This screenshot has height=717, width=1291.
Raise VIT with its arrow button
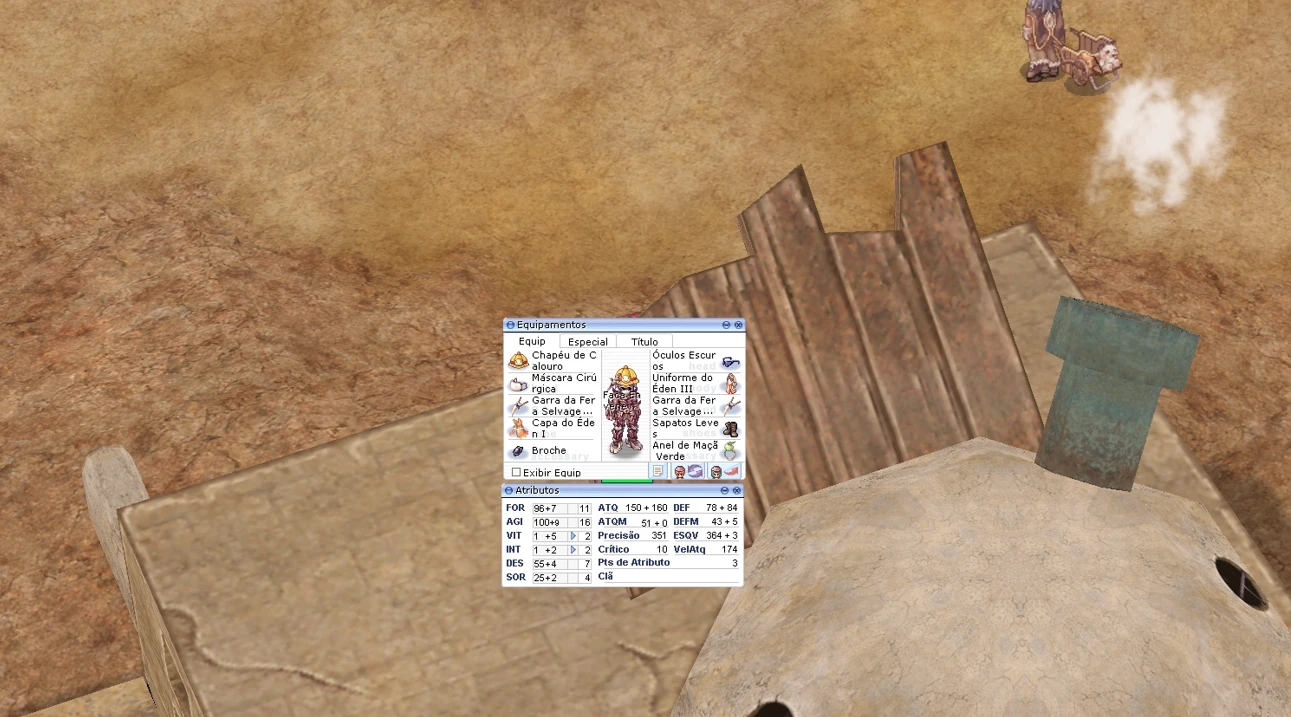point(573,536)
